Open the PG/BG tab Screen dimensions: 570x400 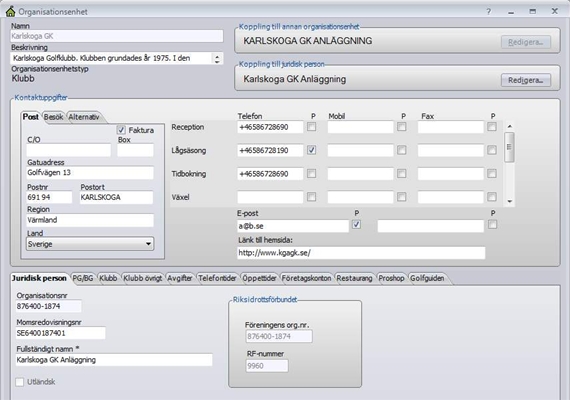[83, 278]
